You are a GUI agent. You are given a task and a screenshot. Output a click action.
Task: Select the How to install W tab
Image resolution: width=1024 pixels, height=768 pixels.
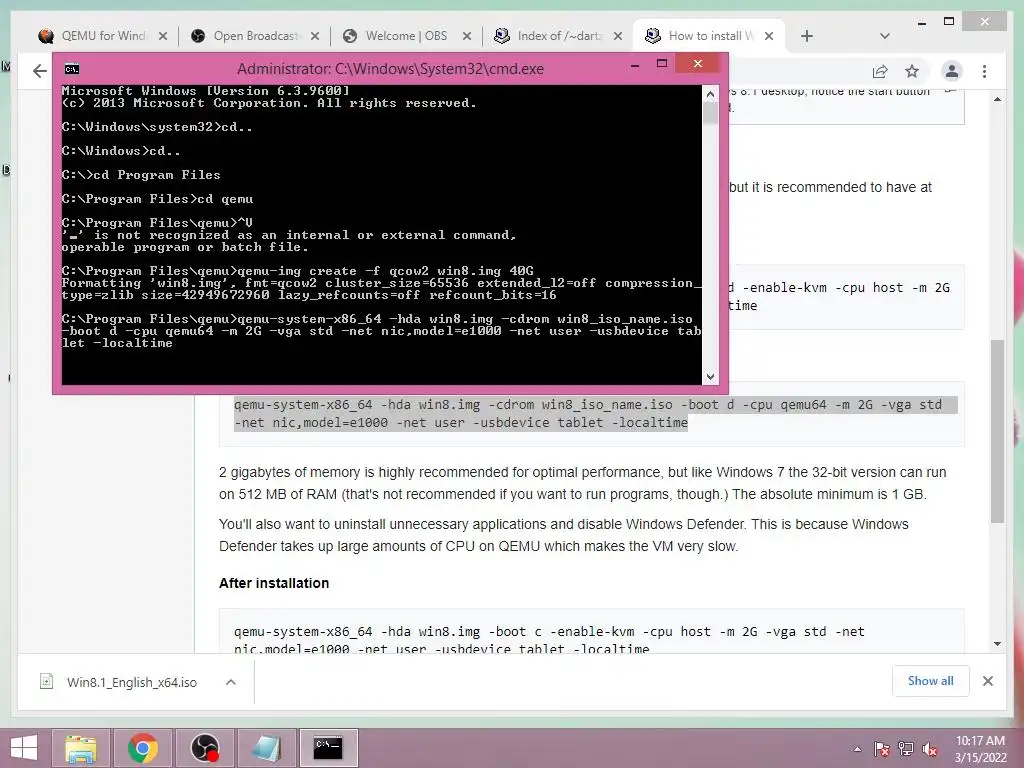tap(709, 36)
